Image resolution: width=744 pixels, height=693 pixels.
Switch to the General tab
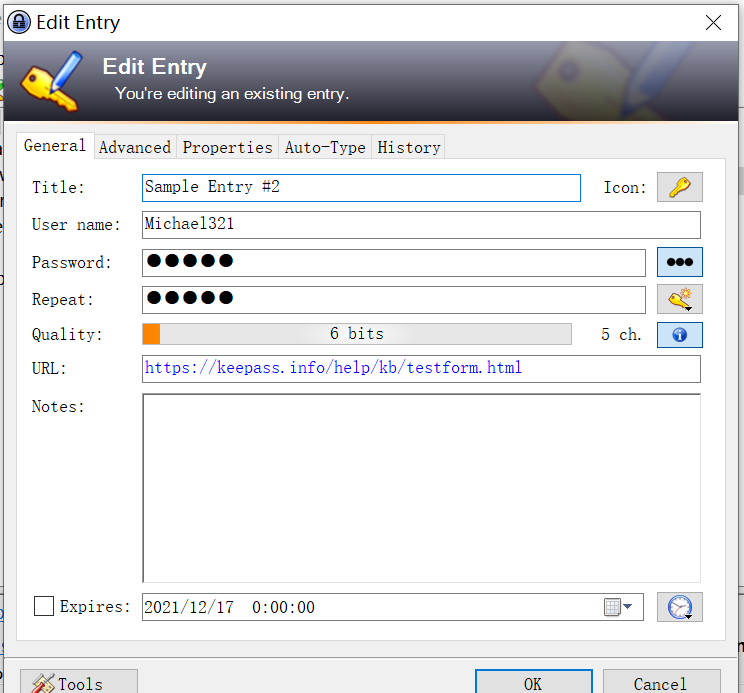pos(55,146)
